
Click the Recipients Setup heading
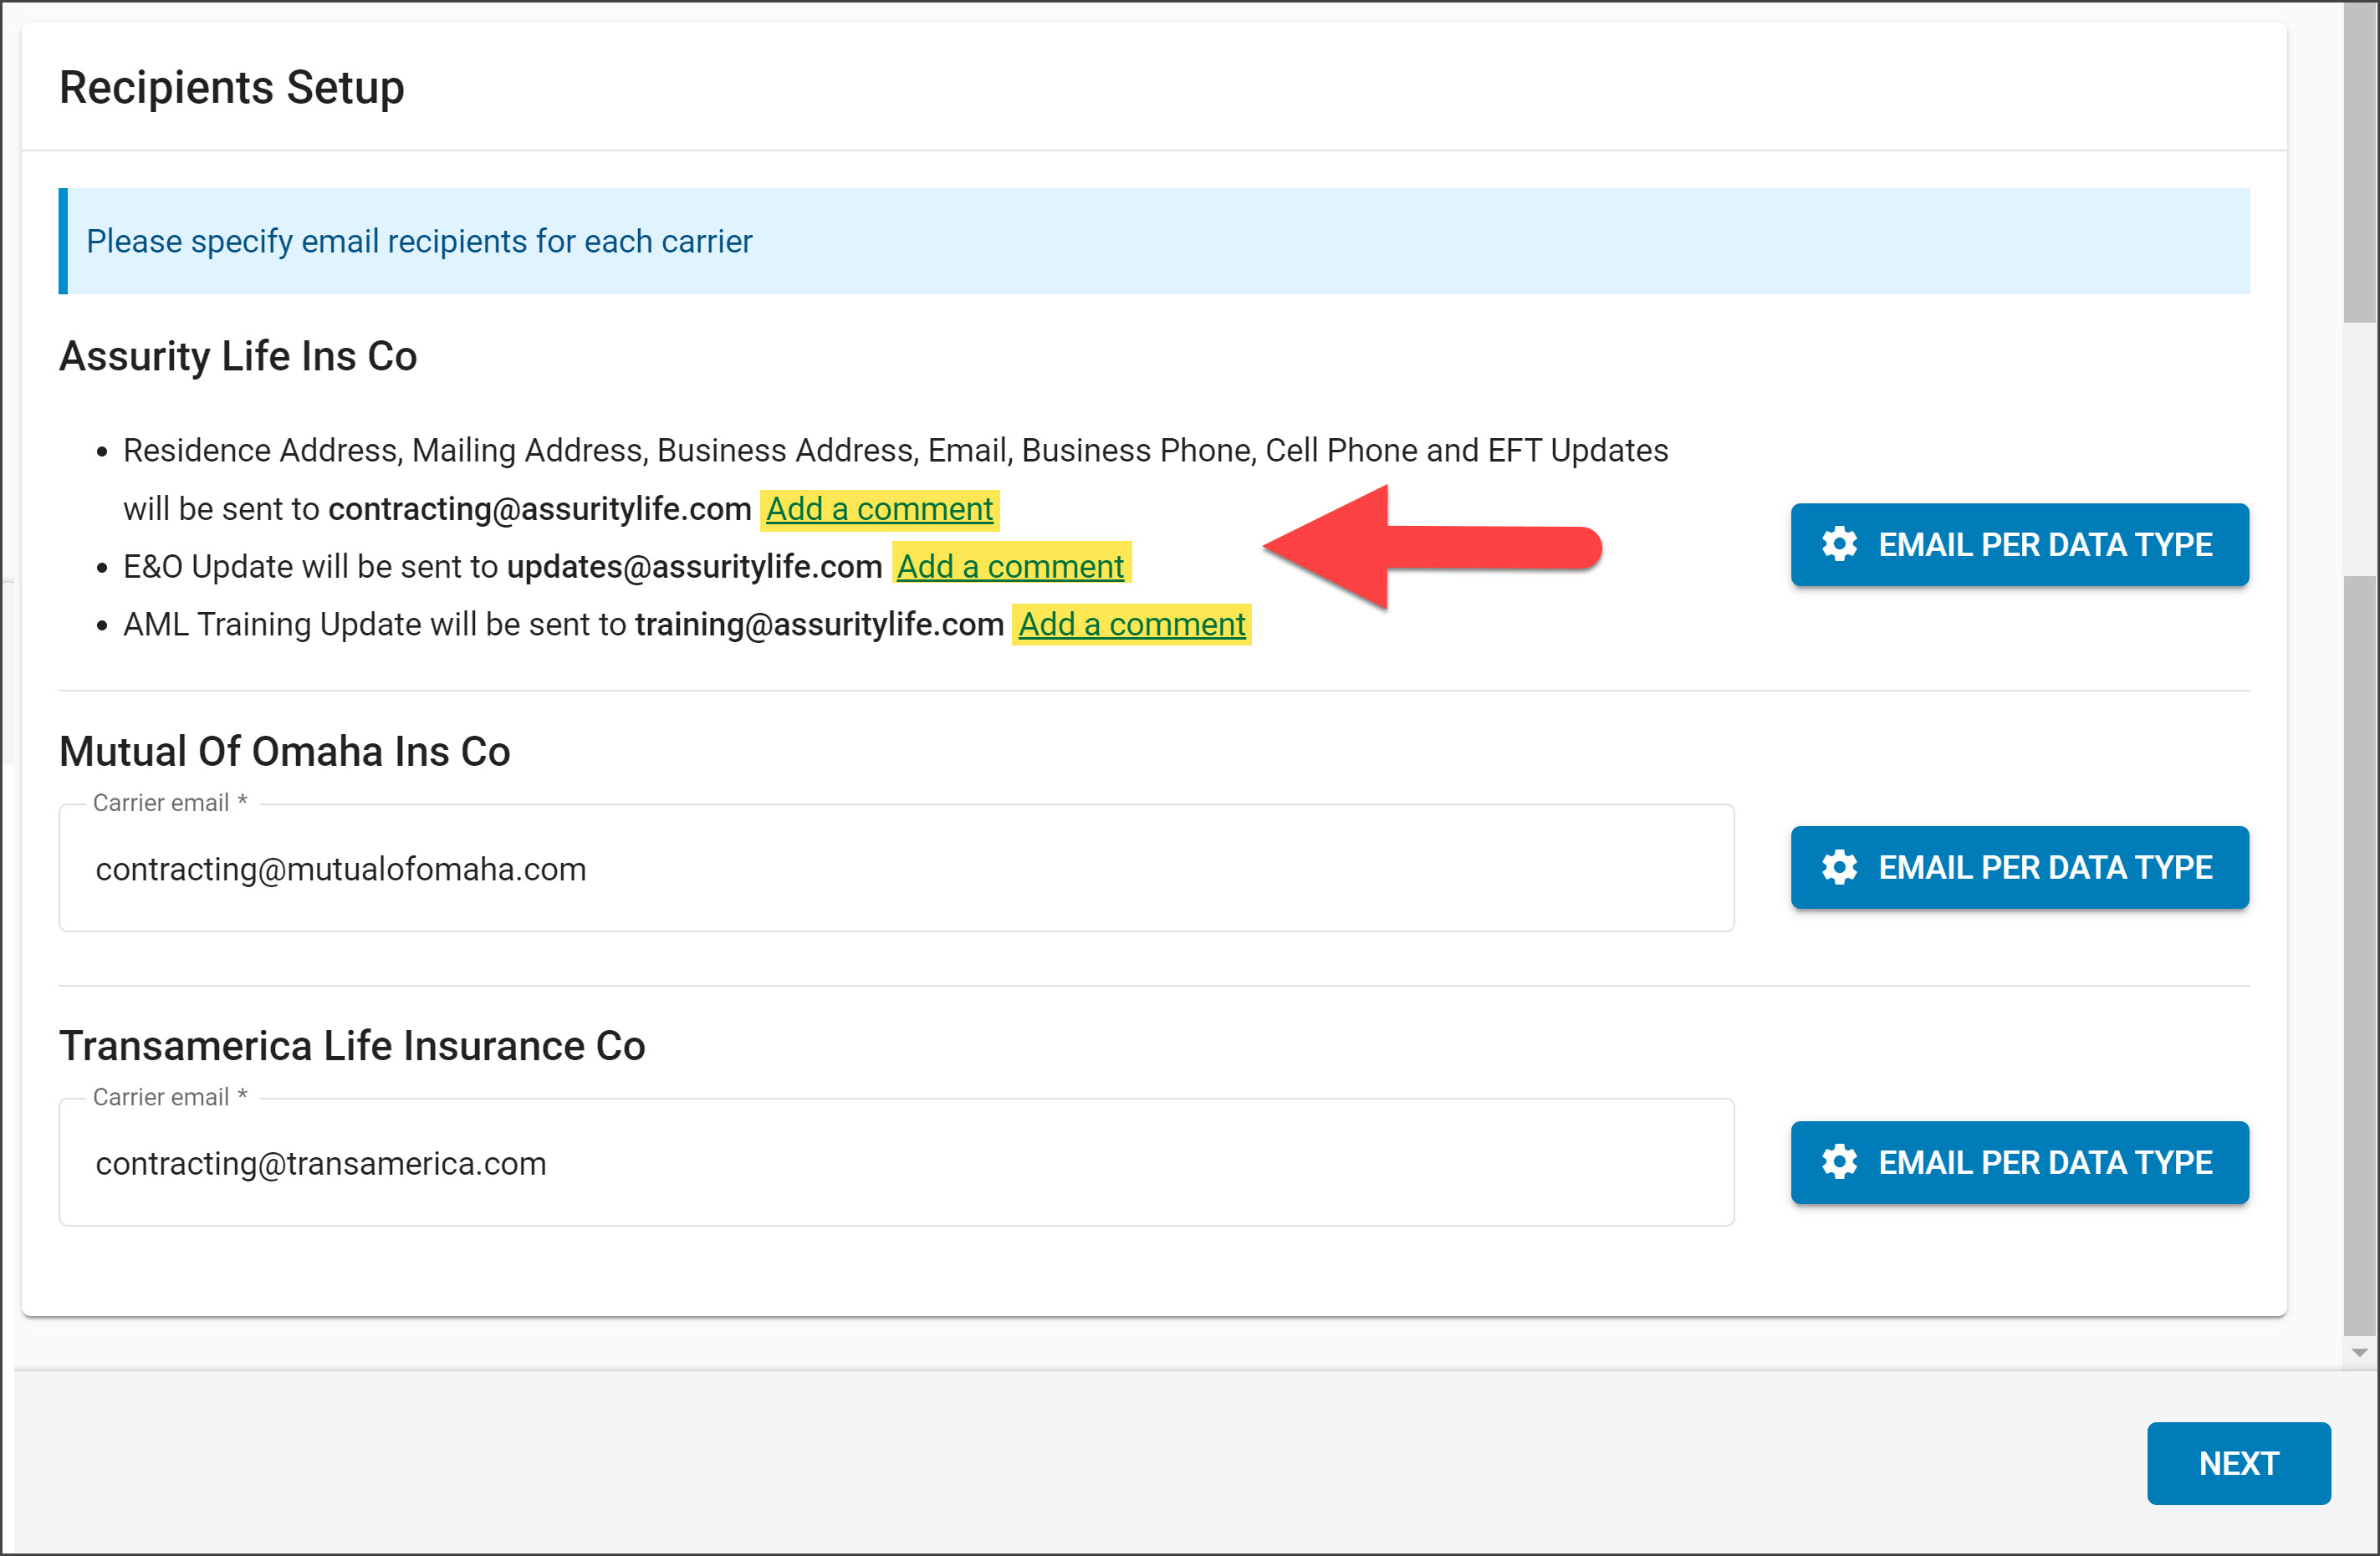(231, 88)
